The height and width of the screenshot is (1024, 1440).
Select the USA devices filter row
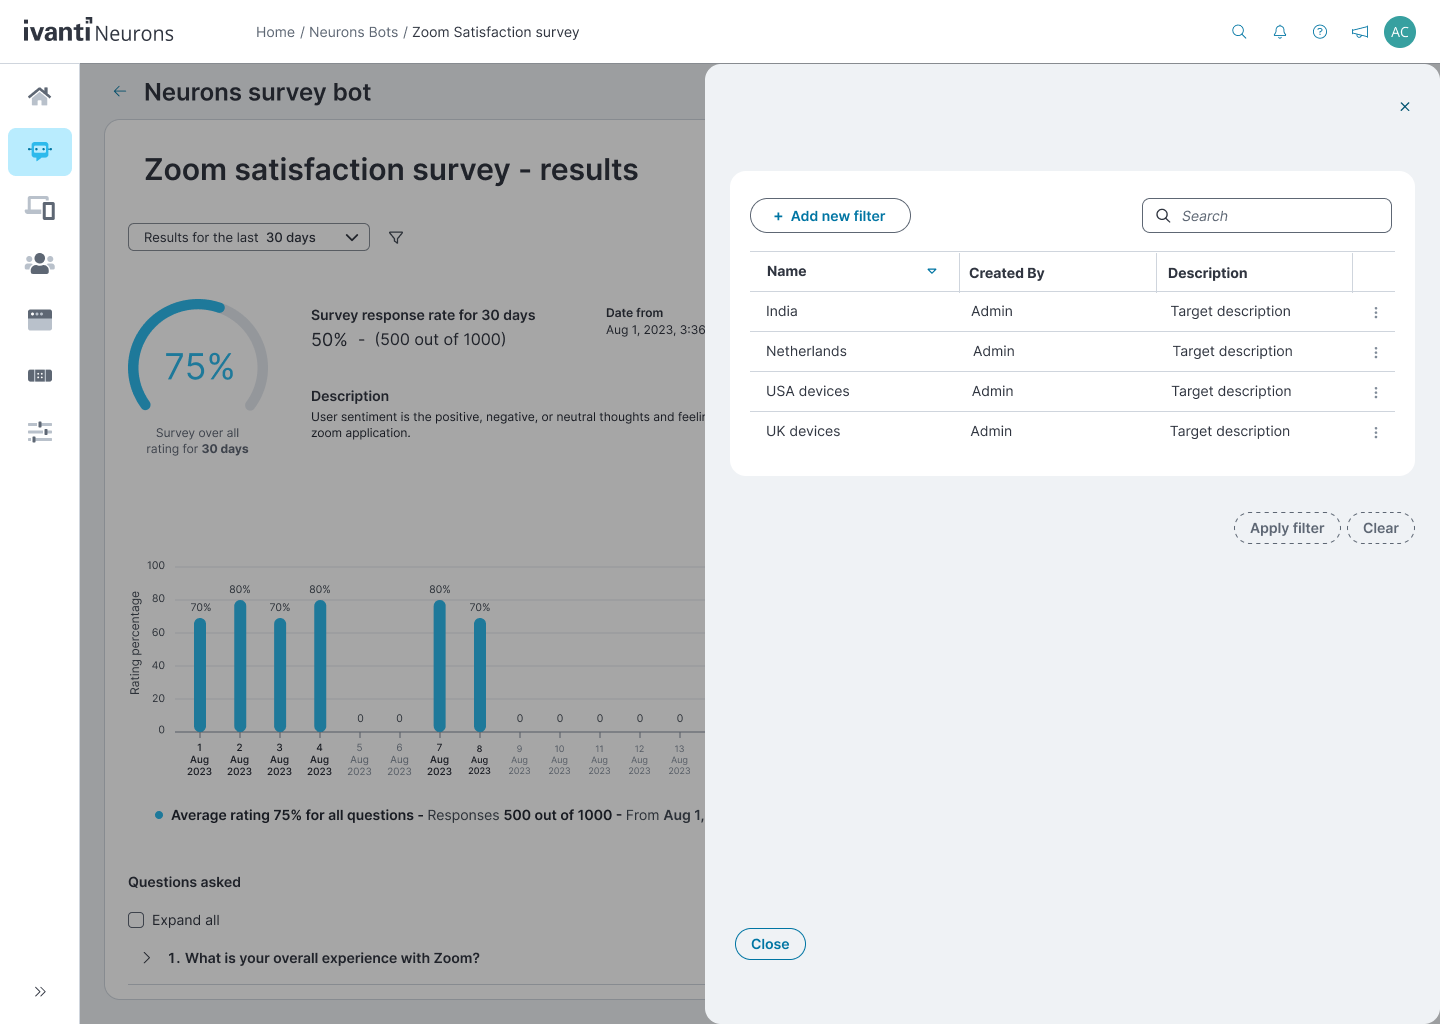[1072, 392]
